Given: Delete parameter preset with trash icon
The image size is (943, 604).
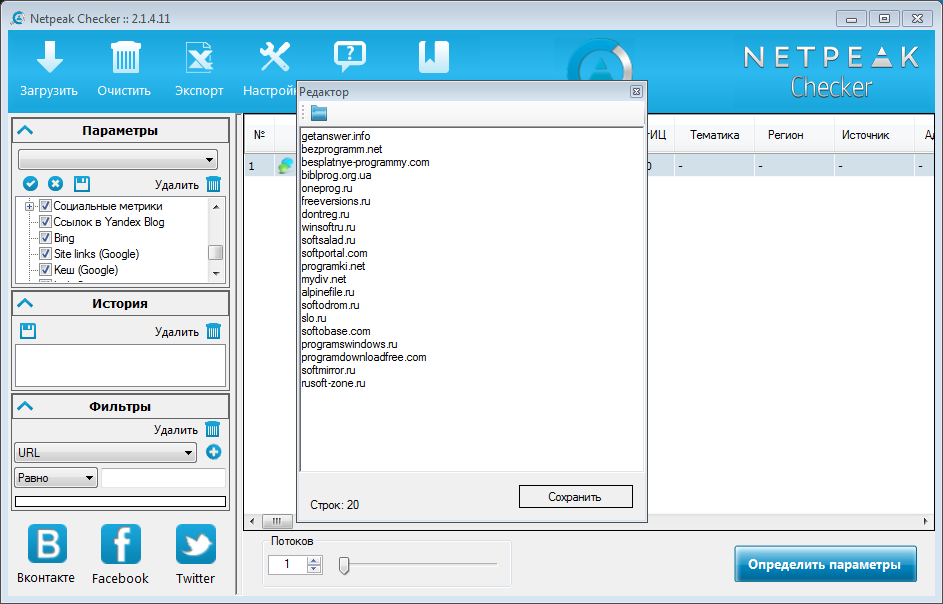Looking at the screenshot, I should click(x=213, y=184).
